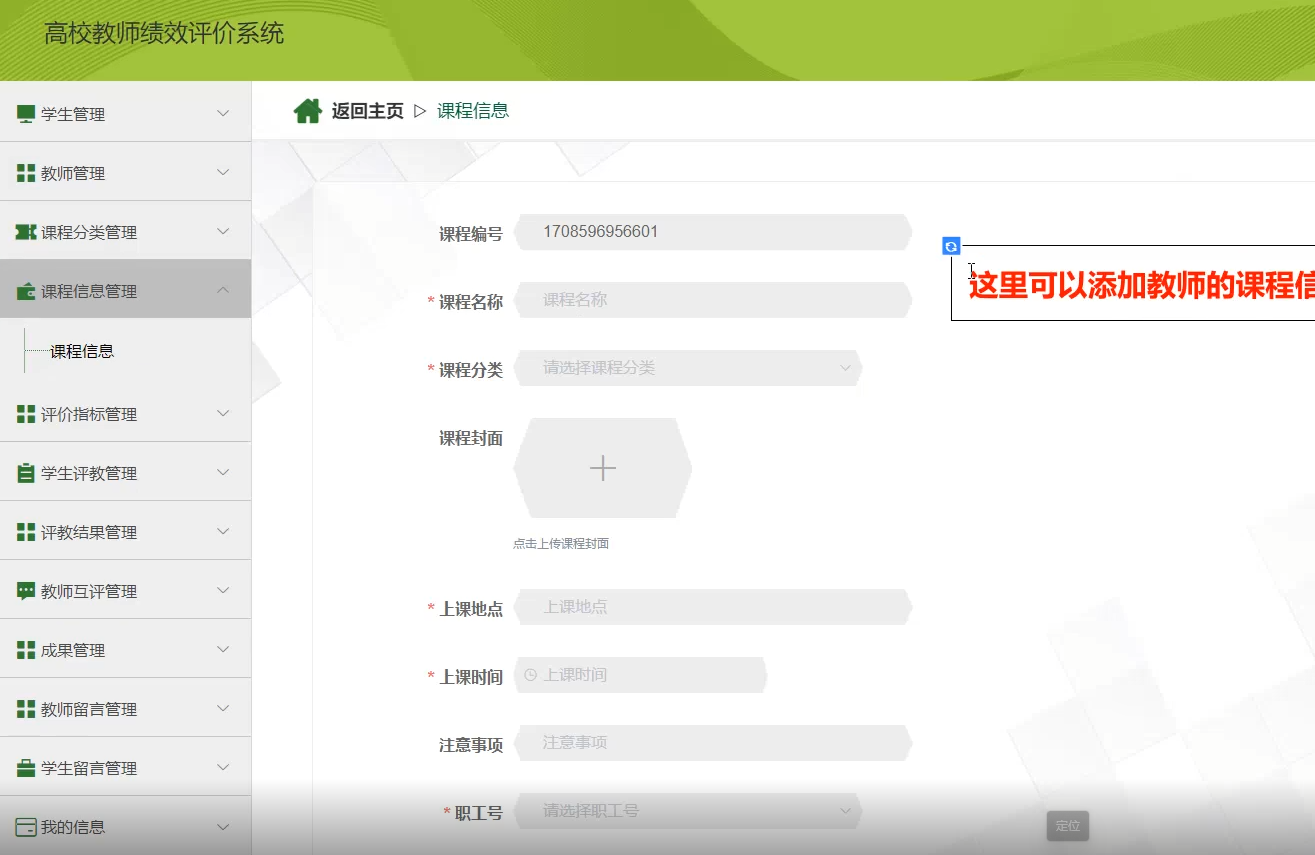Viewport: 1315px width, 855px height.
Task: Click the 学生评教管理 clipboard icon
Action: point(25,472)
